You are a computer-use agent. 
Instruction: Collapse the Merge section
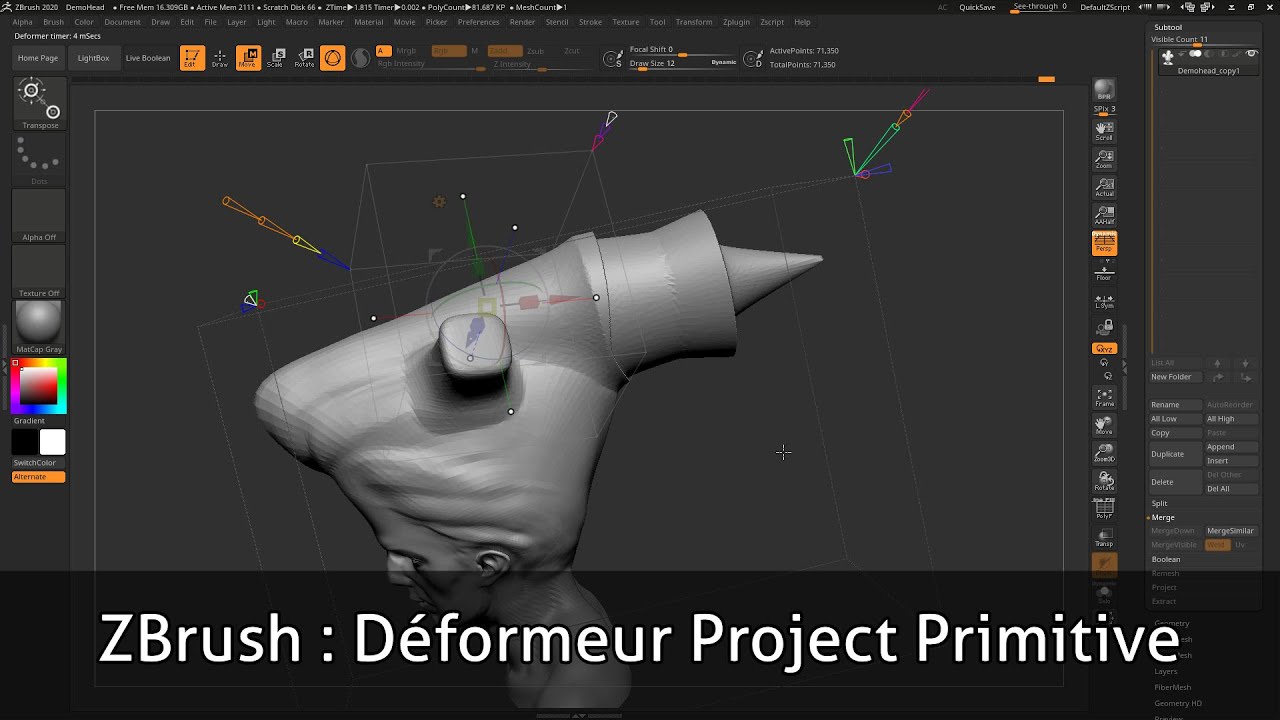1163,518
